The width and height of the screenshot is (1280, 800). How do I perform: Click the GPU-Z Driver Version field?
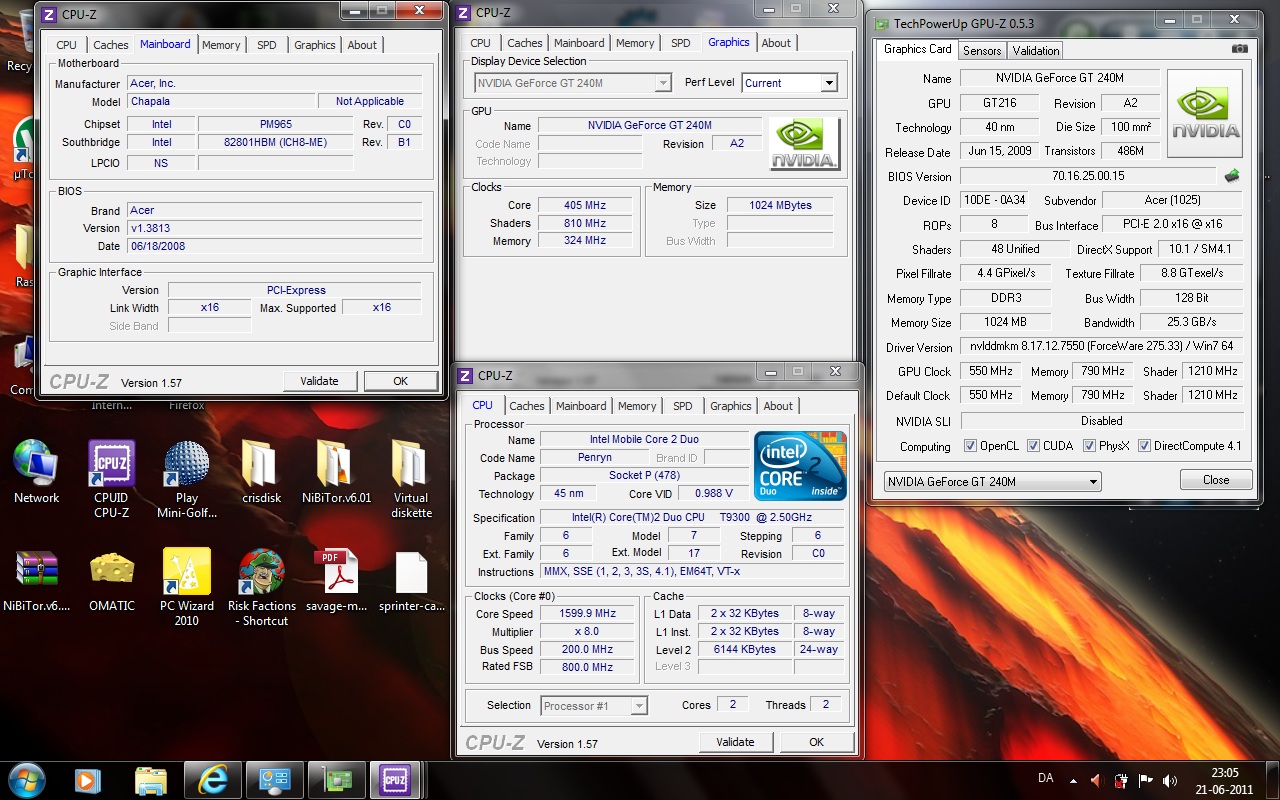(x=1102, y=347)
